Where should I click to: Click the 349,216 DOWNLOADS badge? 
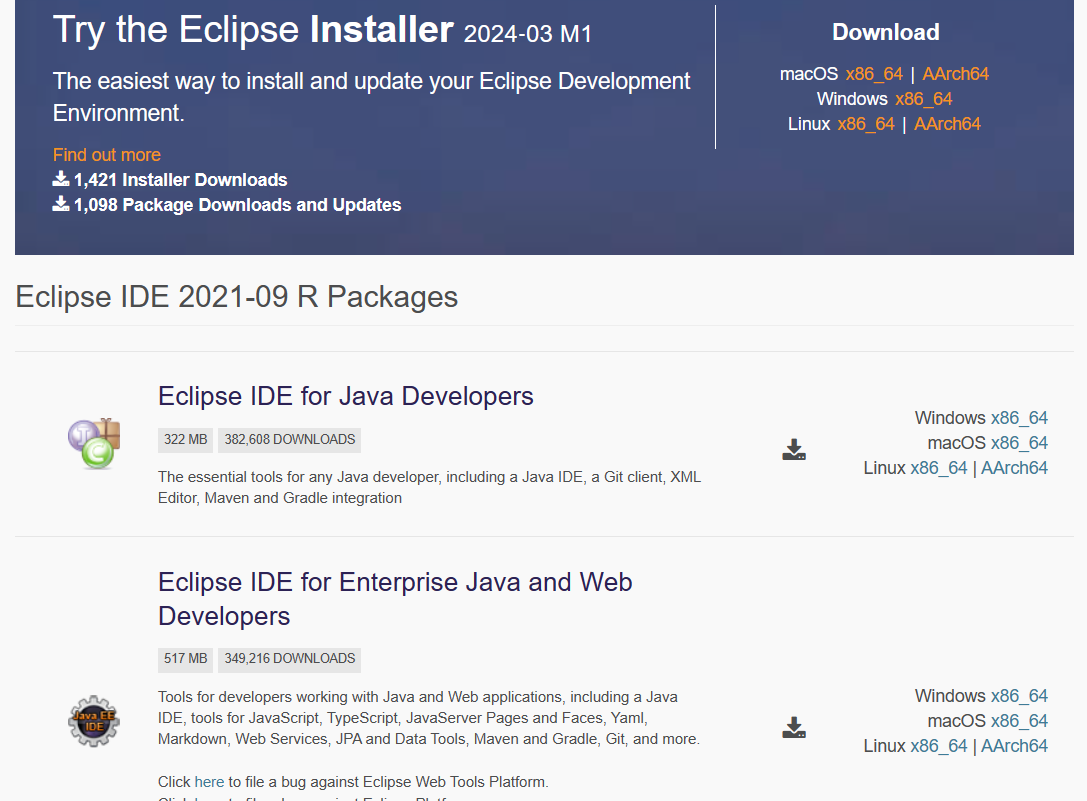click(290, 659)
